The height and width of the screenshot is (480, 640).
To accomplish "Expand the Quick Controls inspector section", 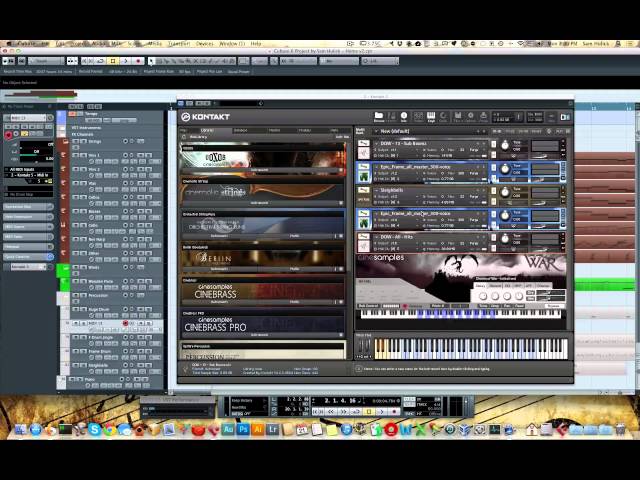I will coord(29,257).
